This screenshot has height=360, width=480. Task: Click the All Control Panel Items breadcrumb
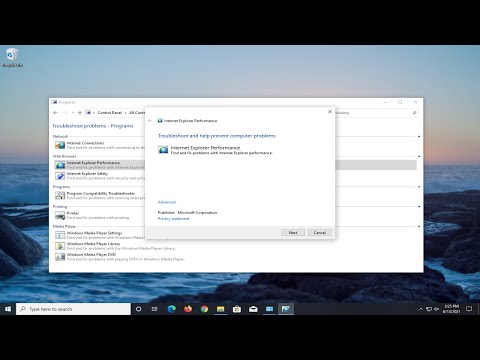tap(137, 113)
